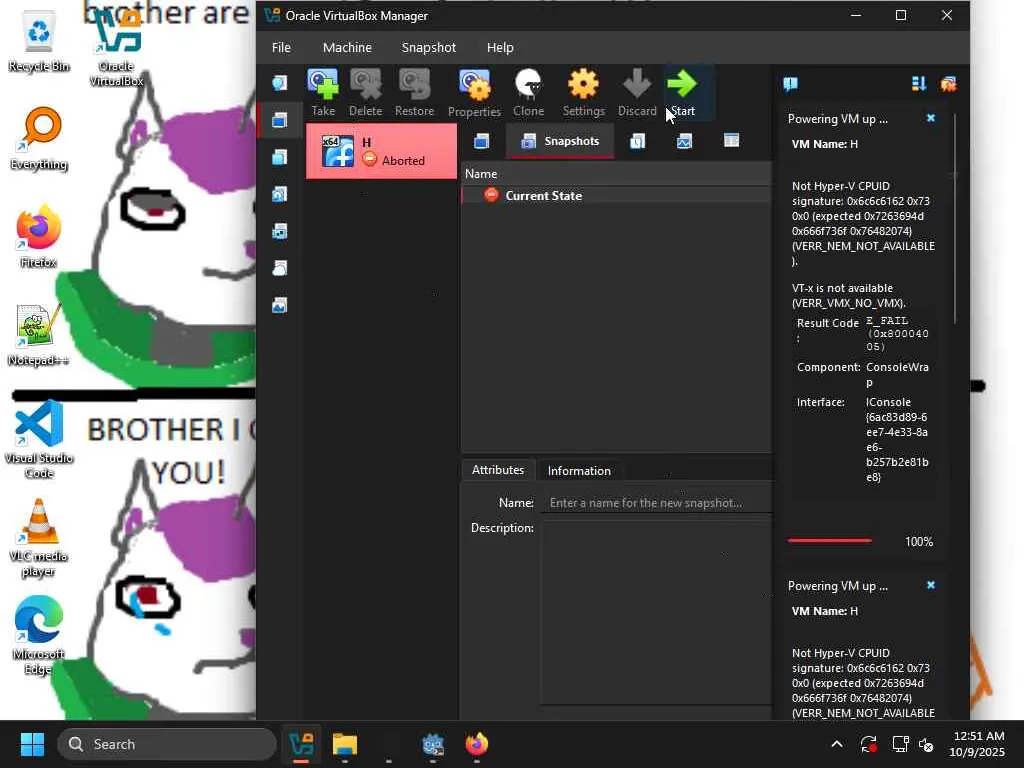Dismiss the second Powering VM up notification
Screen dimensions: 1024x768
tap(931, 585)
